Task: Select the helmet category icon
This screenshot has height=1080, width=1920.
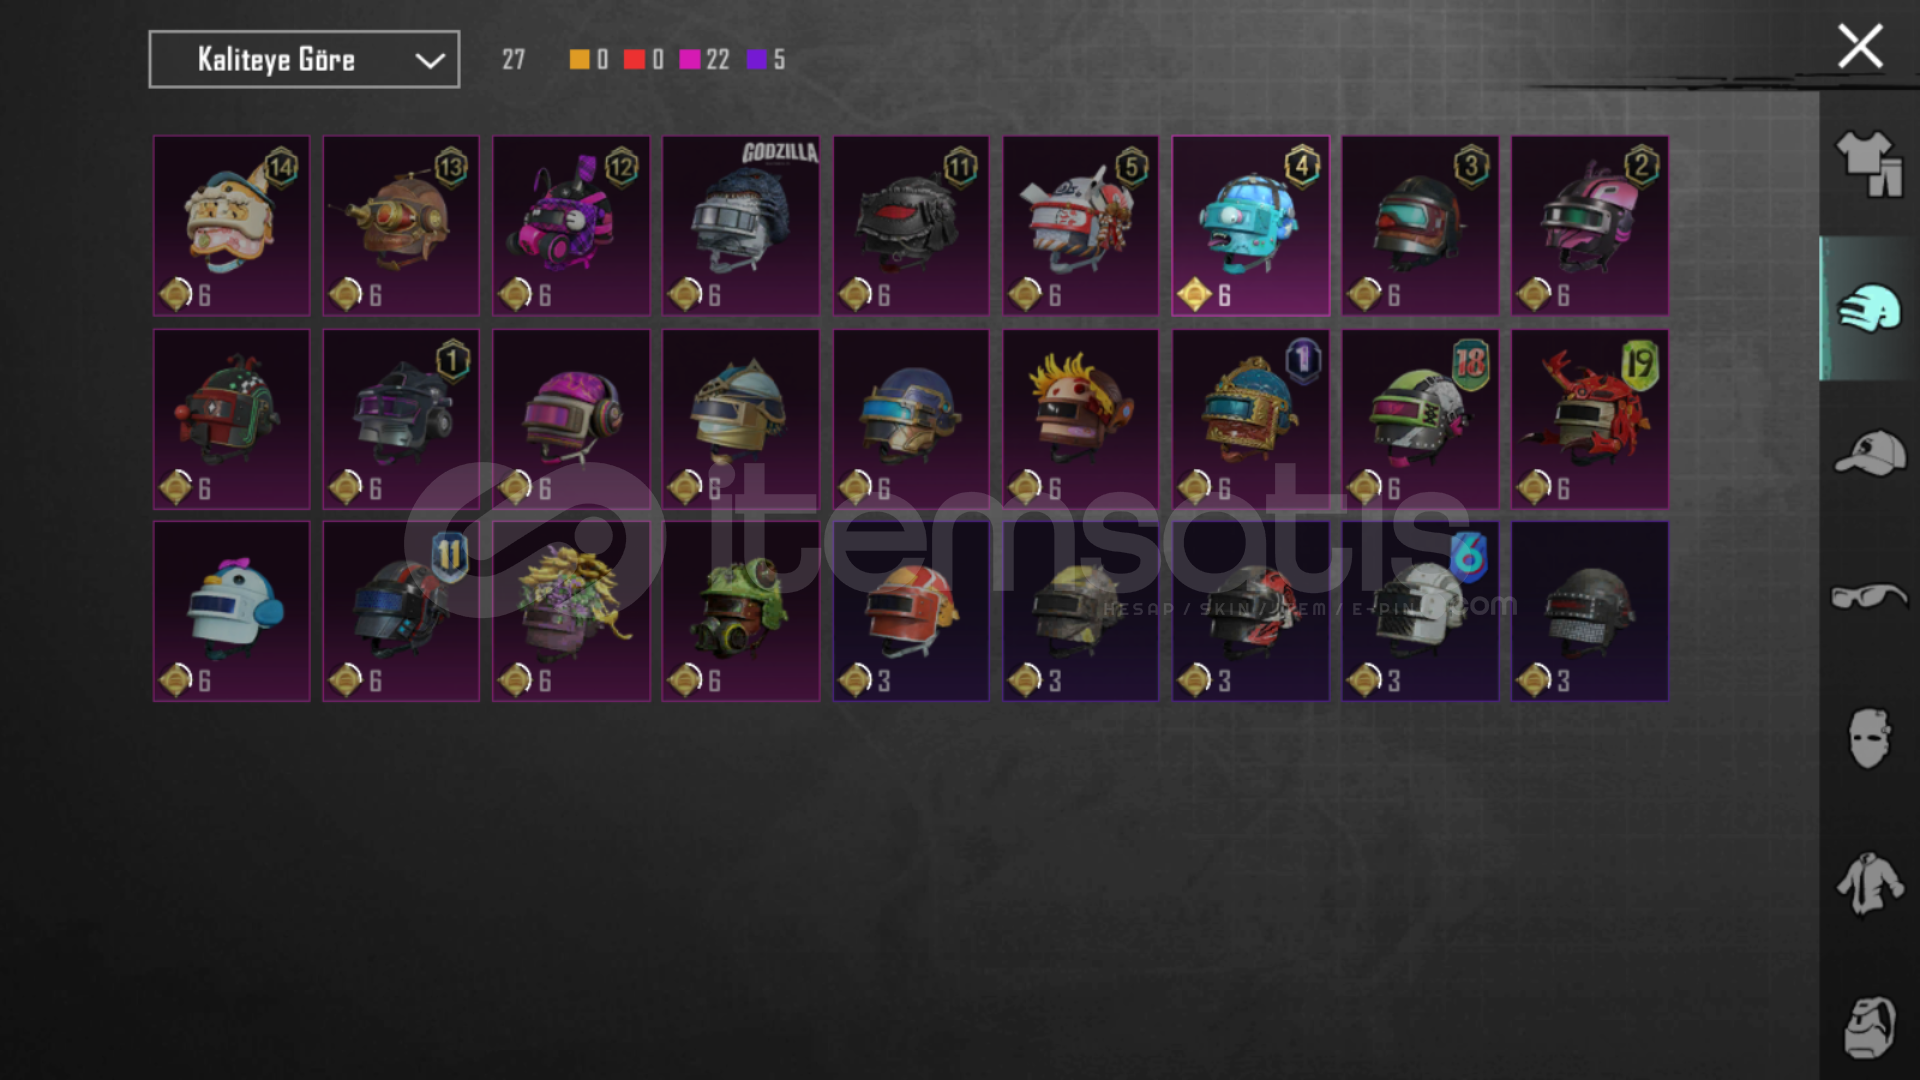Action: coord(1868,308)
